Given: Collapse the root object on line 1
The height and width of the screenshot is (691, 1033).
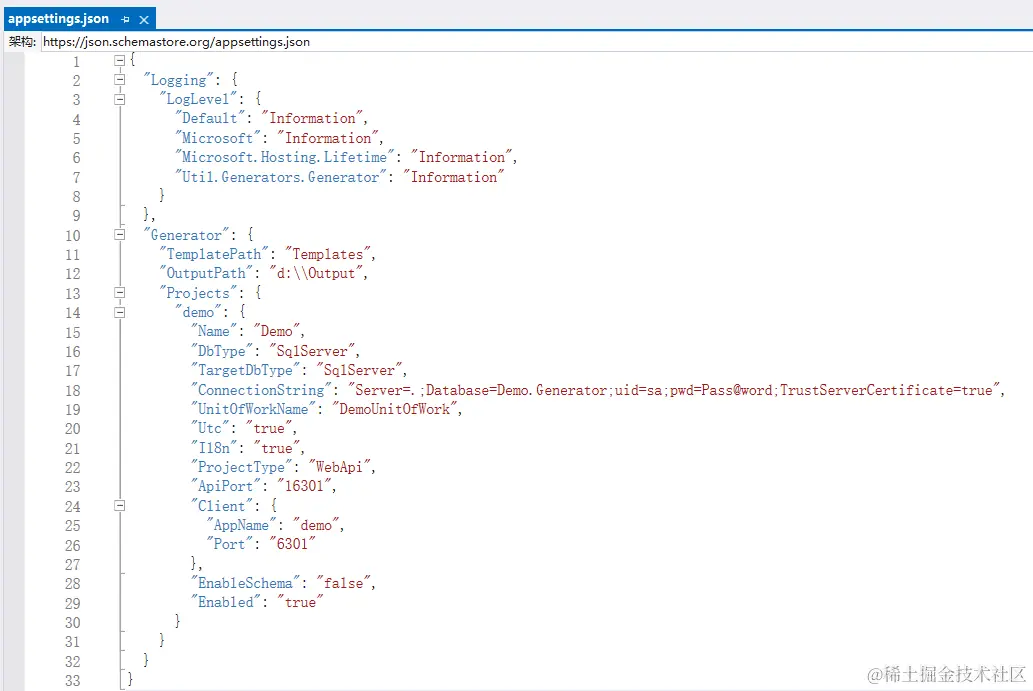Looking at the screenshot, I should [119, 61].
